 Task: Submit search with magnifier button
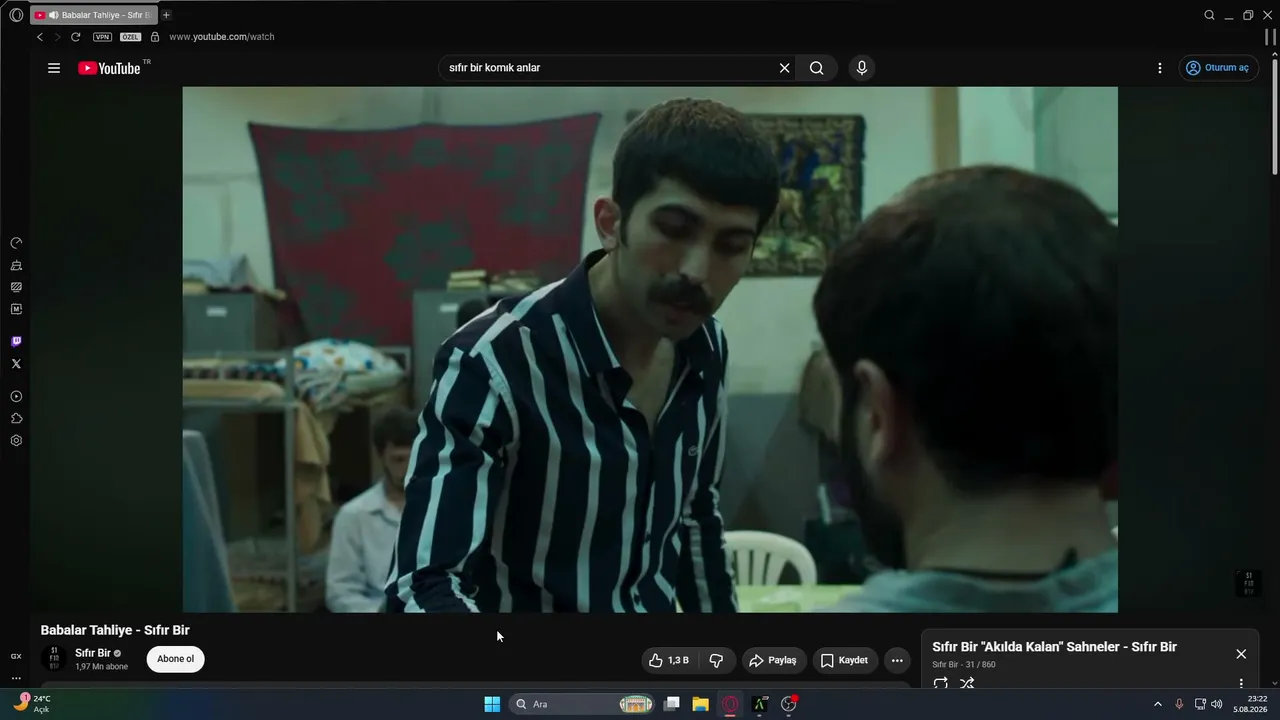click(x=817, y=68)
